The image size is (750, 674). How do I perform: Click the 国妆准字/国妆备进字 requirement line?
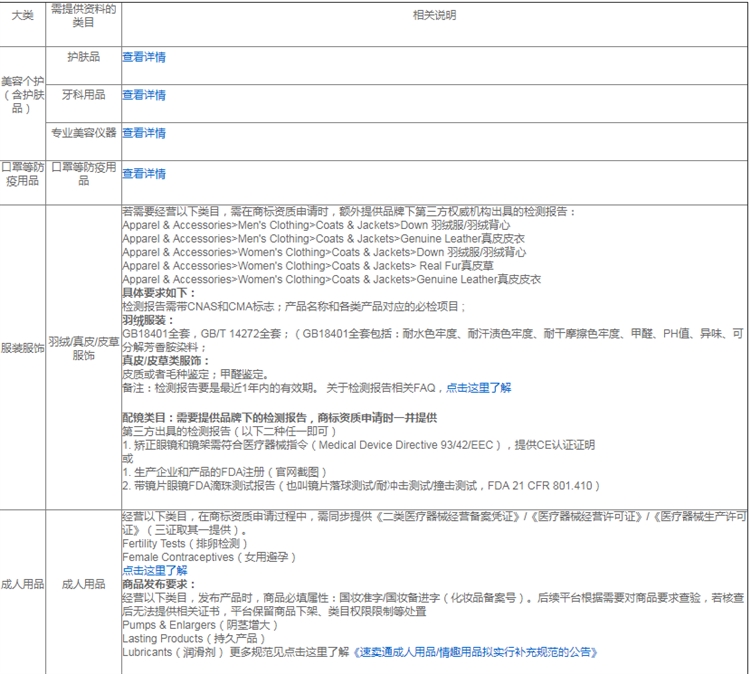[433, 604]
